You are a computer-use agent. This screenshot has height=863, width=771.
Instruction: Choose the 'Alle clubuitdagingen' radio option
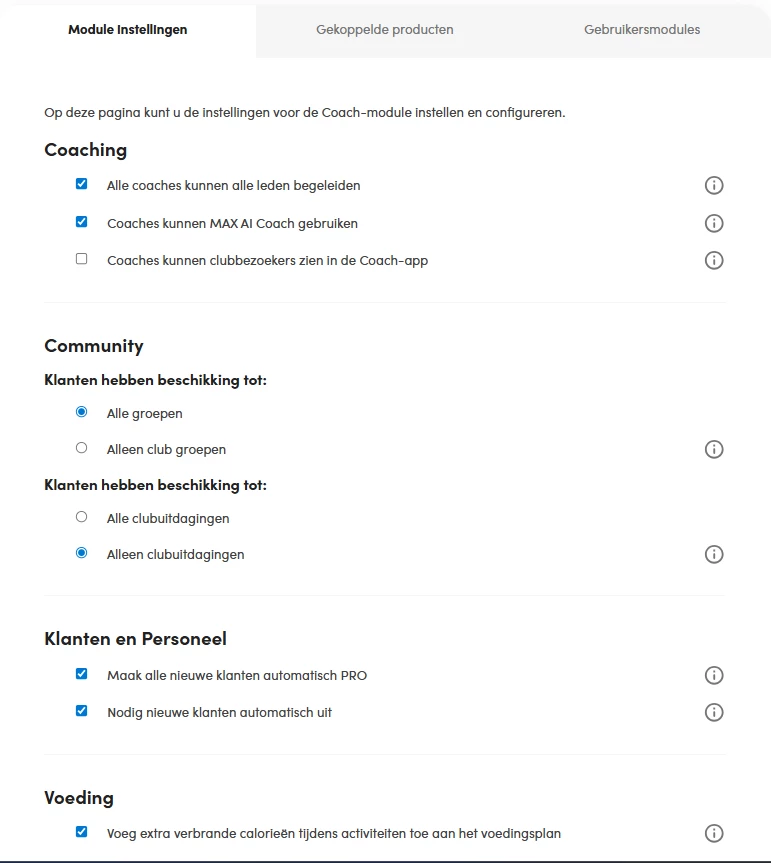coord(82,517)
